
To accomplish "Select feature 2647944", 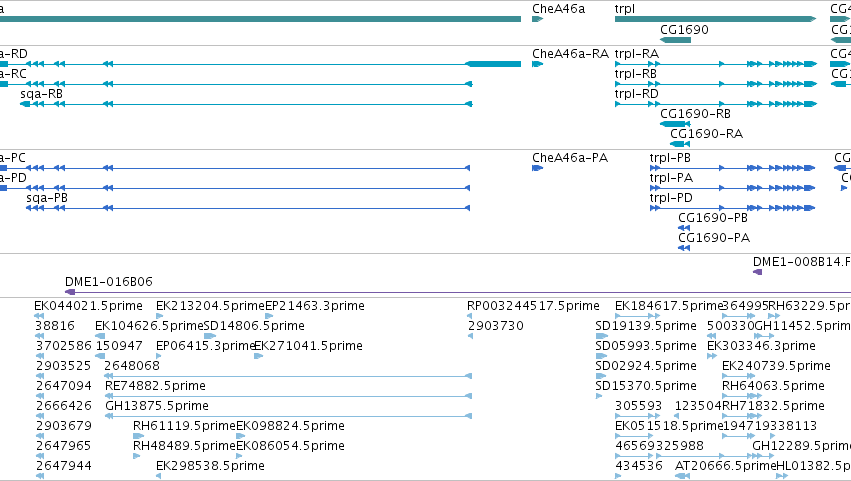I will 63,466.
